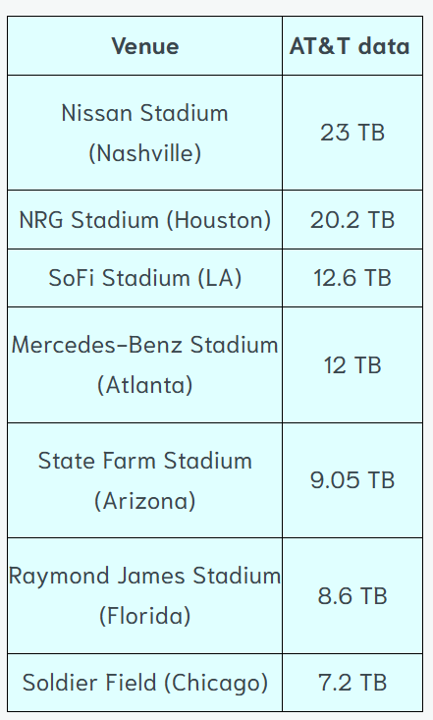Click the Soldier Field (Chicago) cell
The height and width of the screenshot is (720, 433).
coord(145,682)
